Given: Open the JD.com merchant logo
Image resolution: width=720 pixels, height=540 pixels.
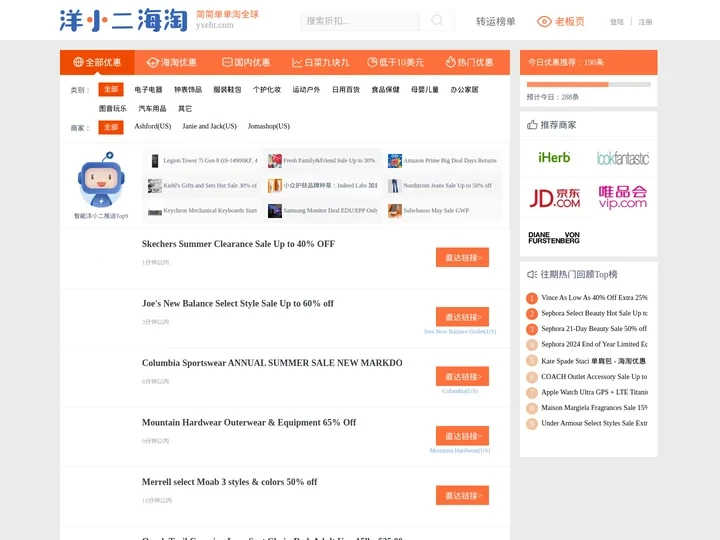Looking at the screenshot, I should pos(554,198).
